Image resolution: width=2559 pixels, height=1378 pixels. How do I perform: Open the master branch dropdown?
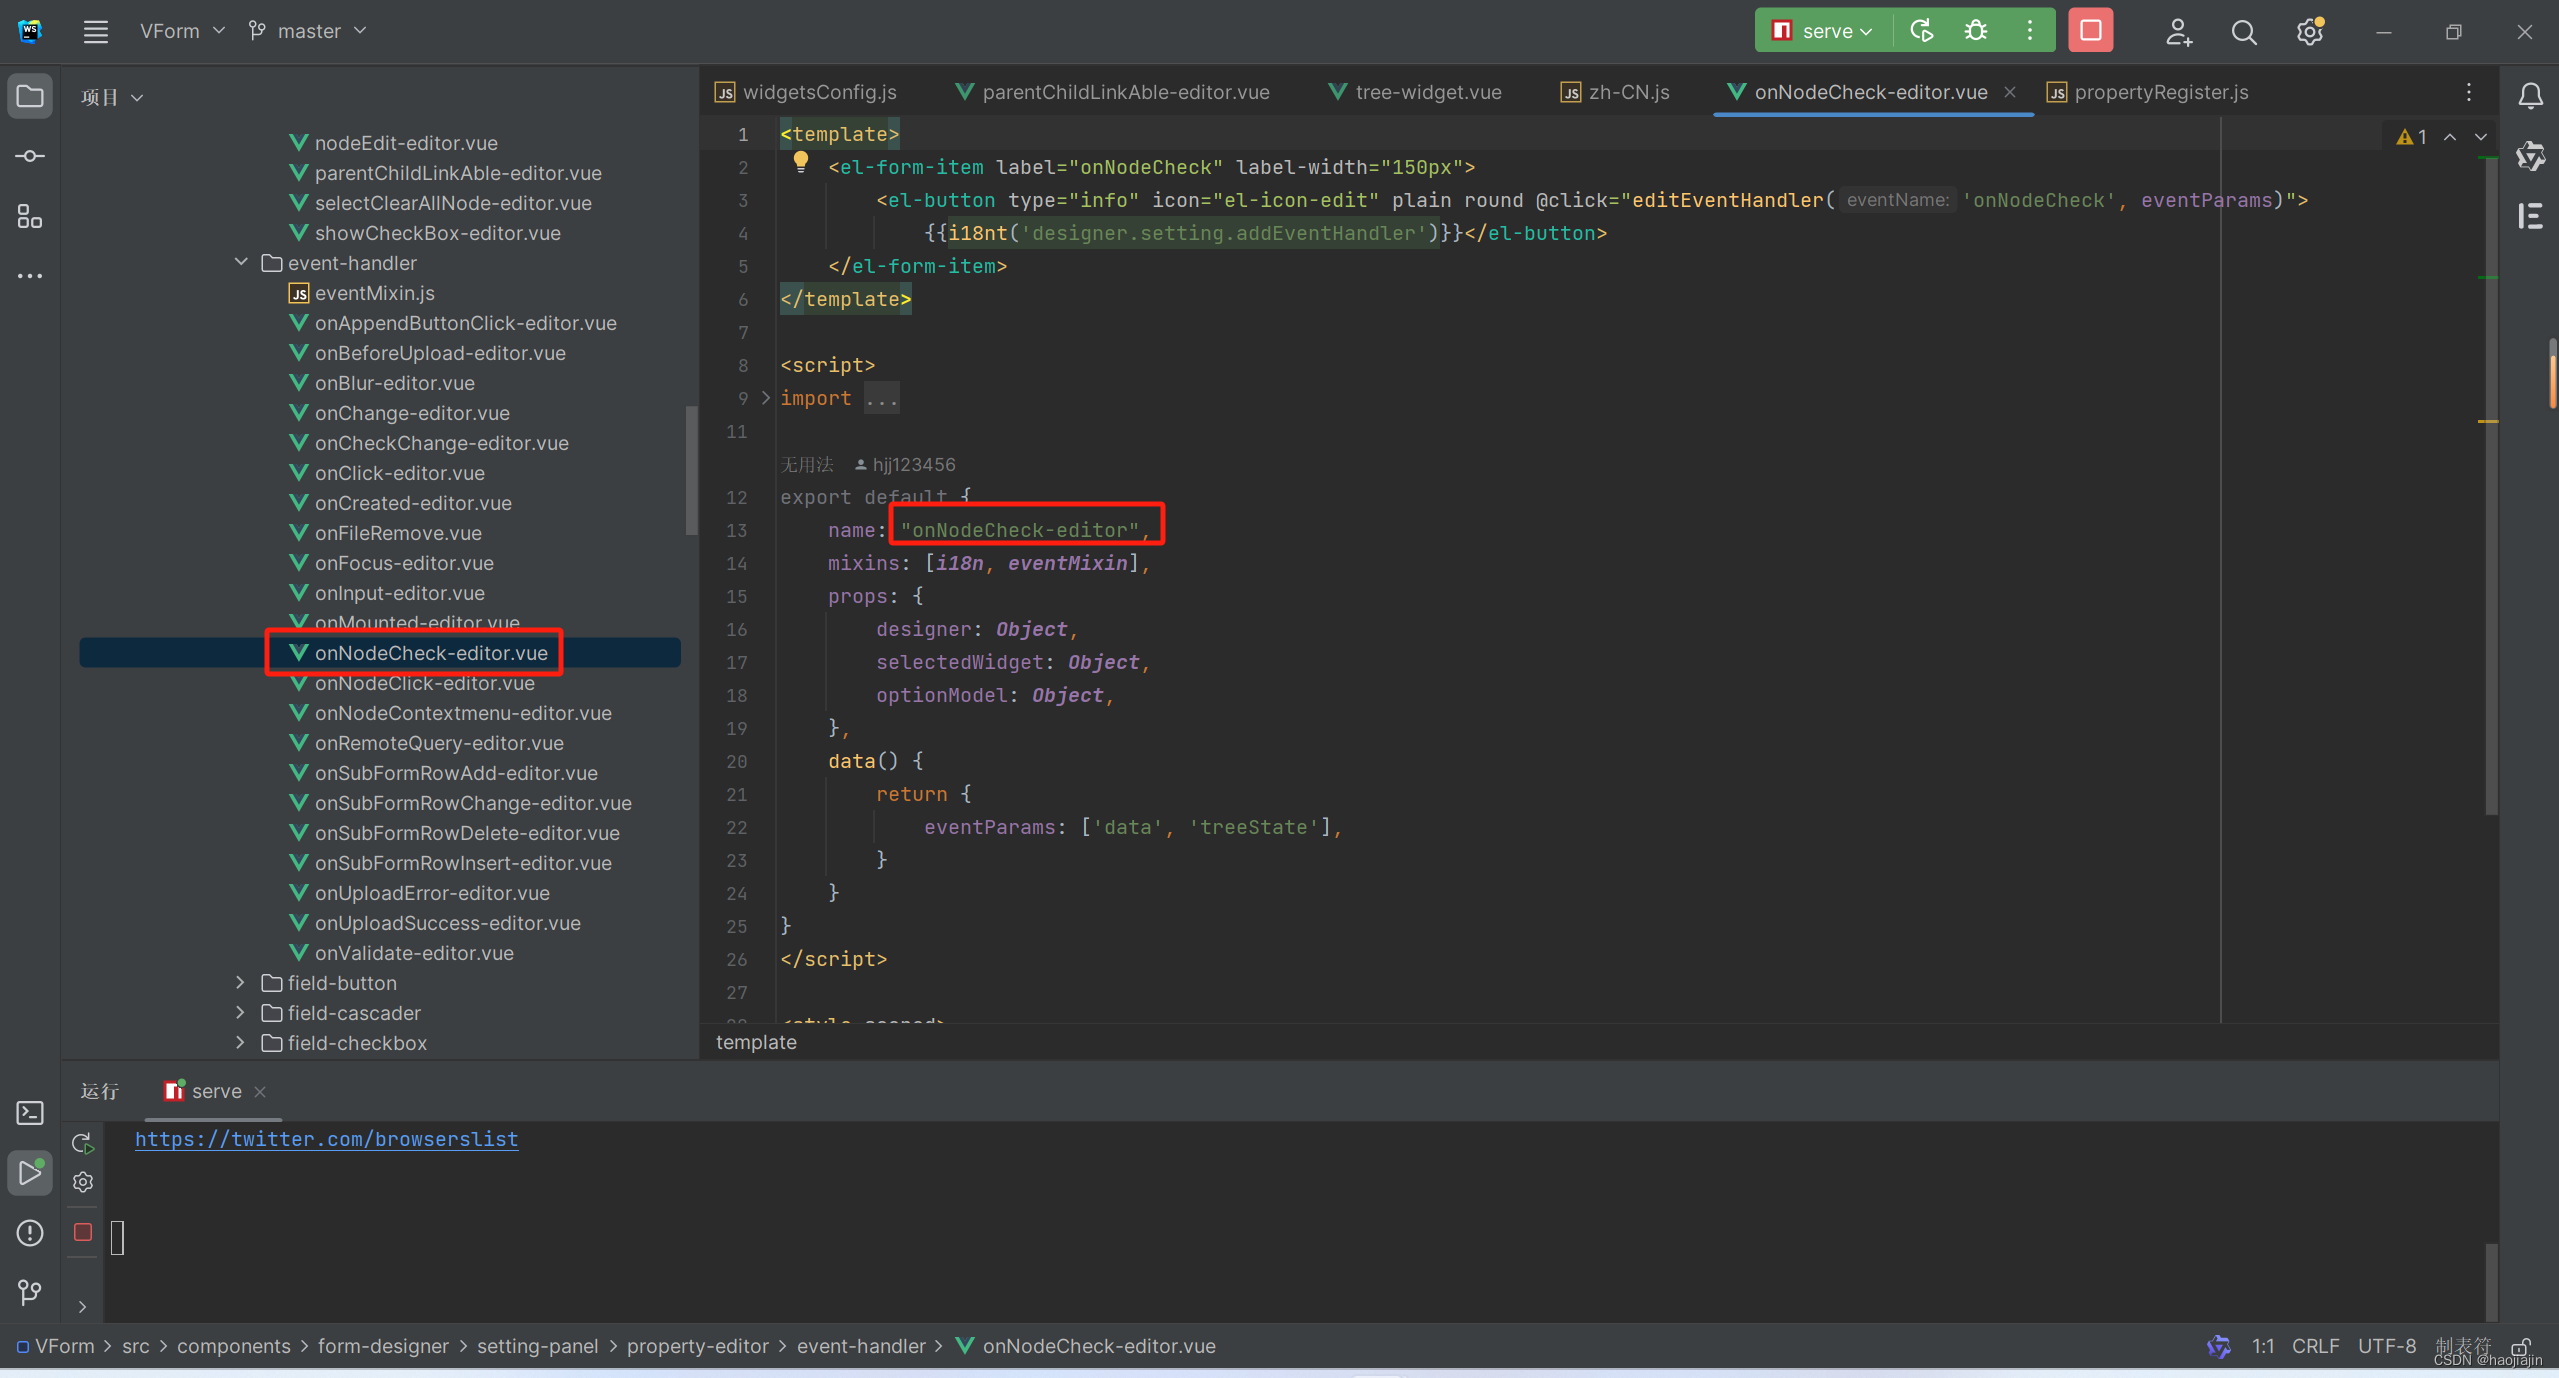tap(308, 31)
